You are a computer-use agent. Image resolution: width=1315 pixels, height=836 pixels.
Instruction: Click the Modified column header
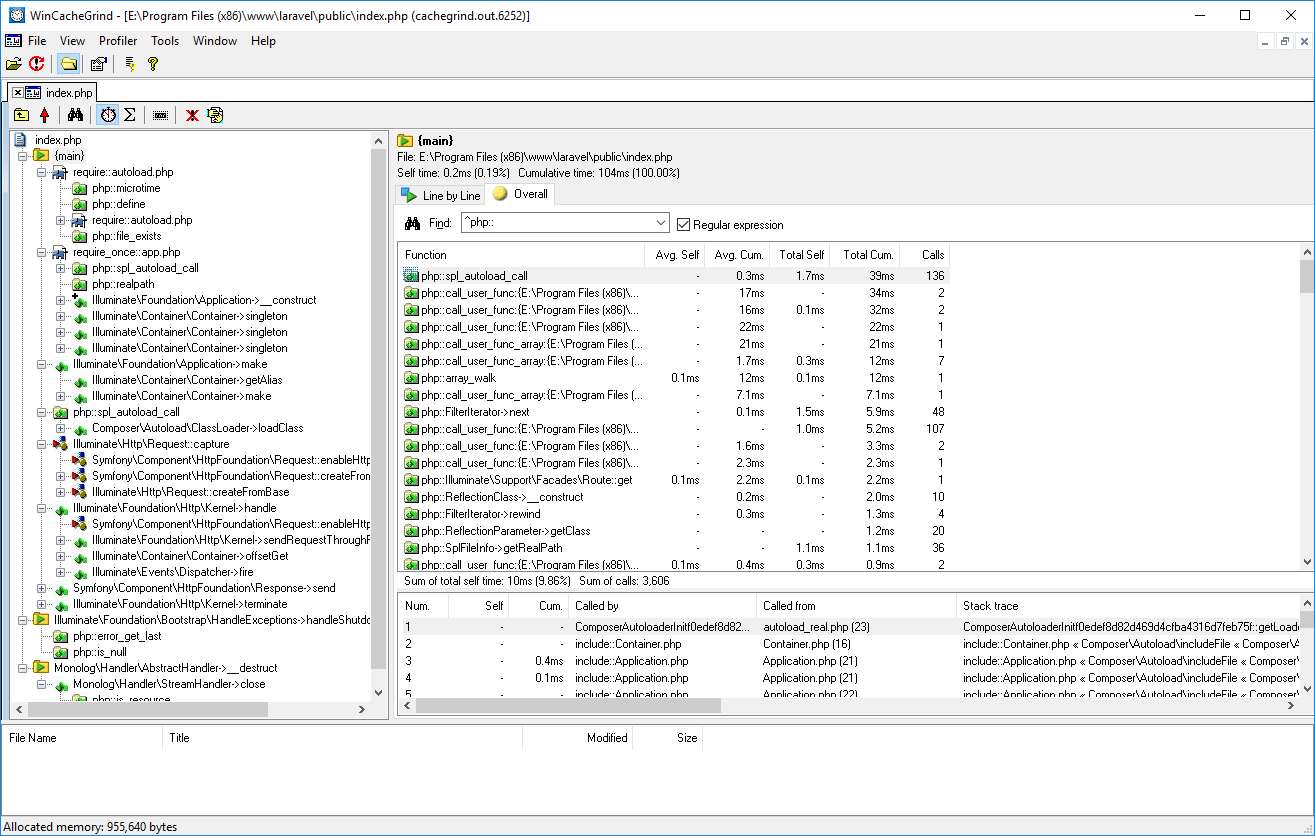point(578,738)
